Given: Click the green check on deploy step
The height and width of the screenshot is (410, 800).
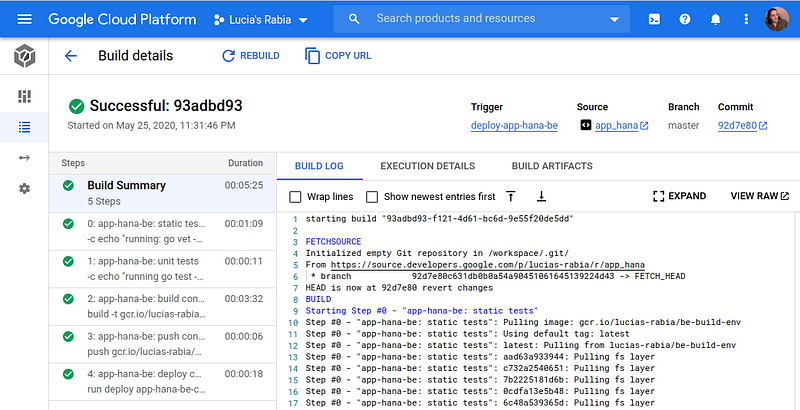Looking at the screenshot, I should 68,374.
